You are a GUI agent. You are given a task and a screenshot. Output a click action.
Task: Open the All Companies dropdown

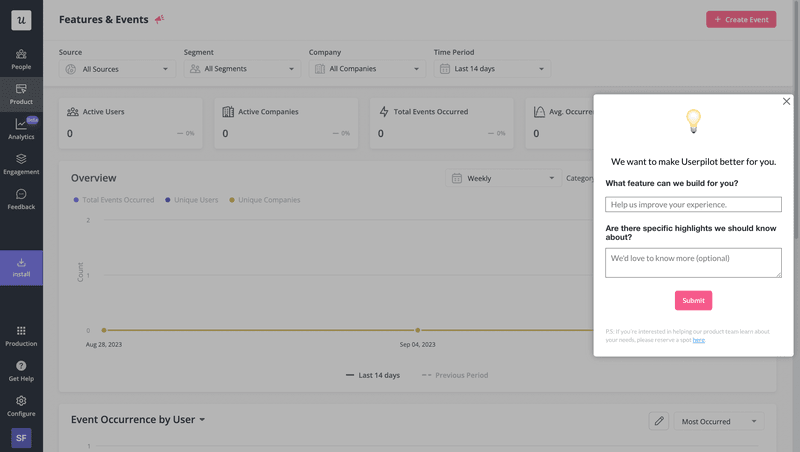point(367,69)
